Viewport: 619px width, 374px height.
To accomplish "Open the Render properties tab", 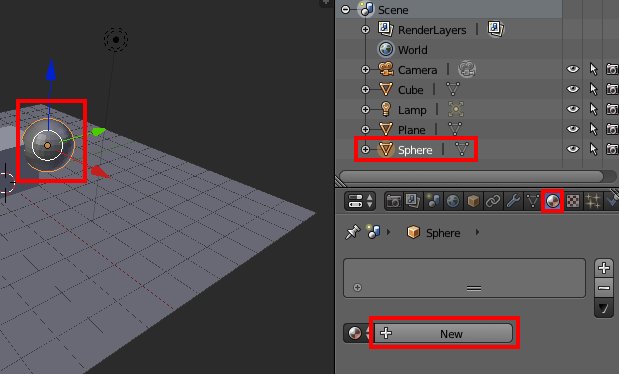I will click(x=394, y=201).
